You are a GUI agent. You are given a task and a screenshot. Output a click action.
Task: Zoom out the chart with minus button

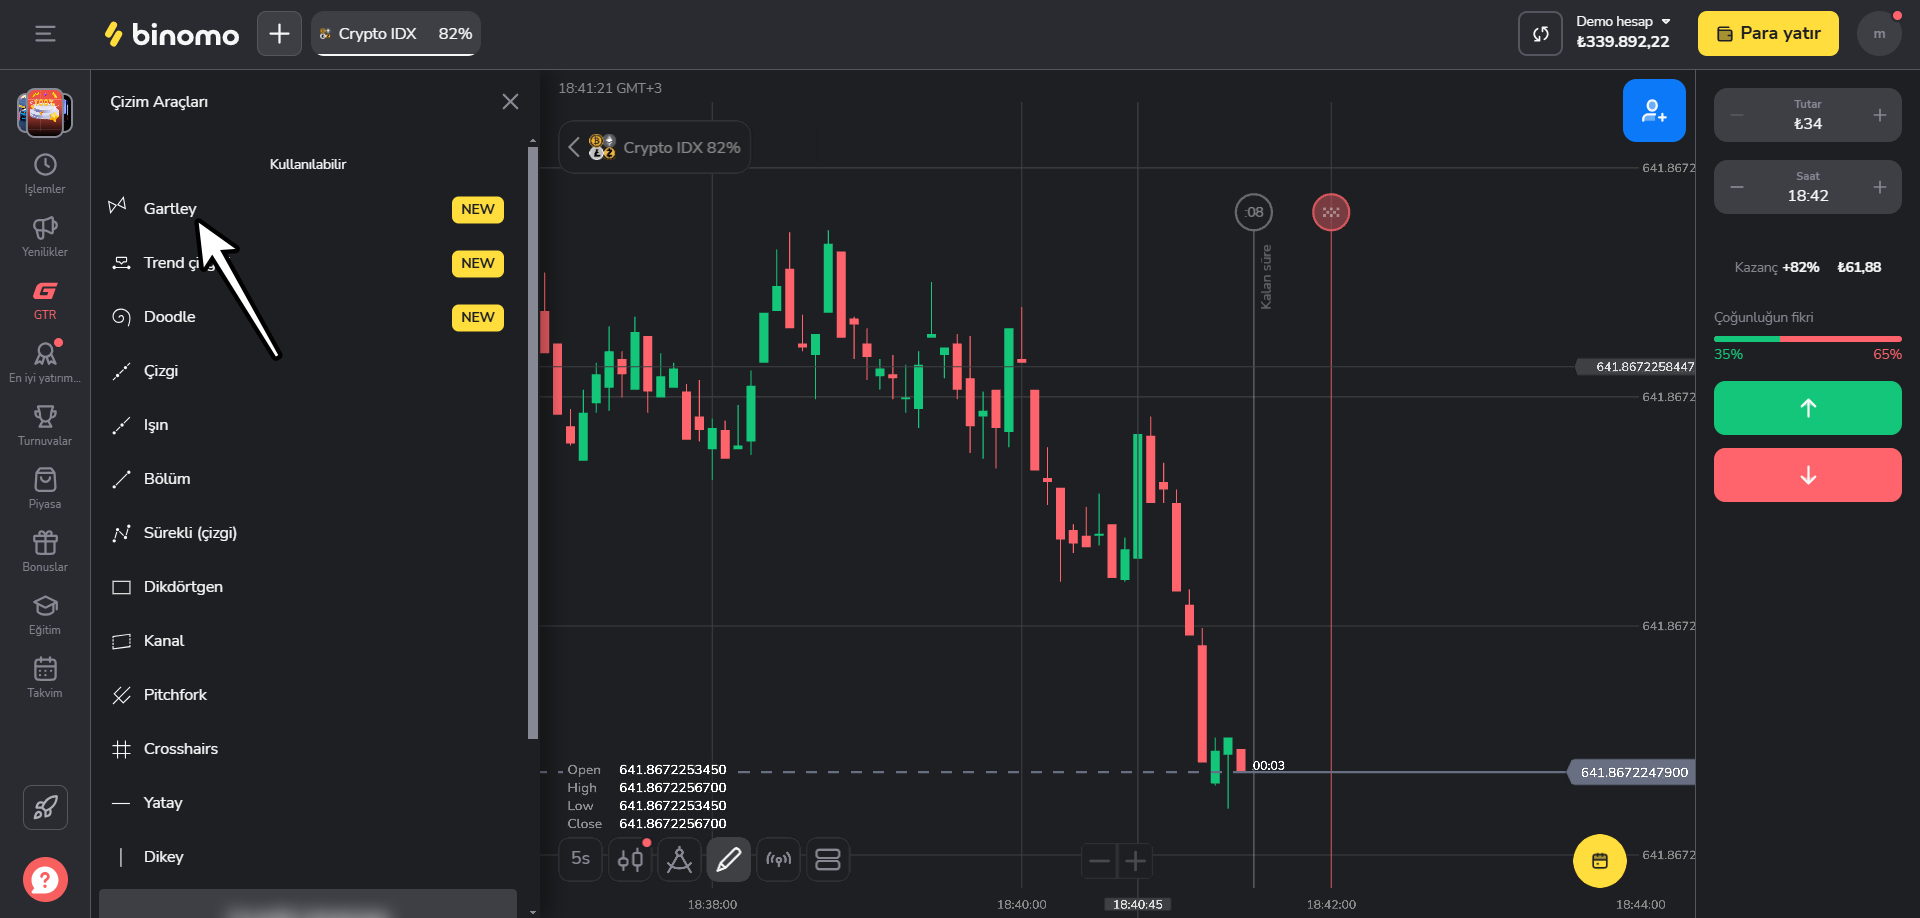(1099, 860)
